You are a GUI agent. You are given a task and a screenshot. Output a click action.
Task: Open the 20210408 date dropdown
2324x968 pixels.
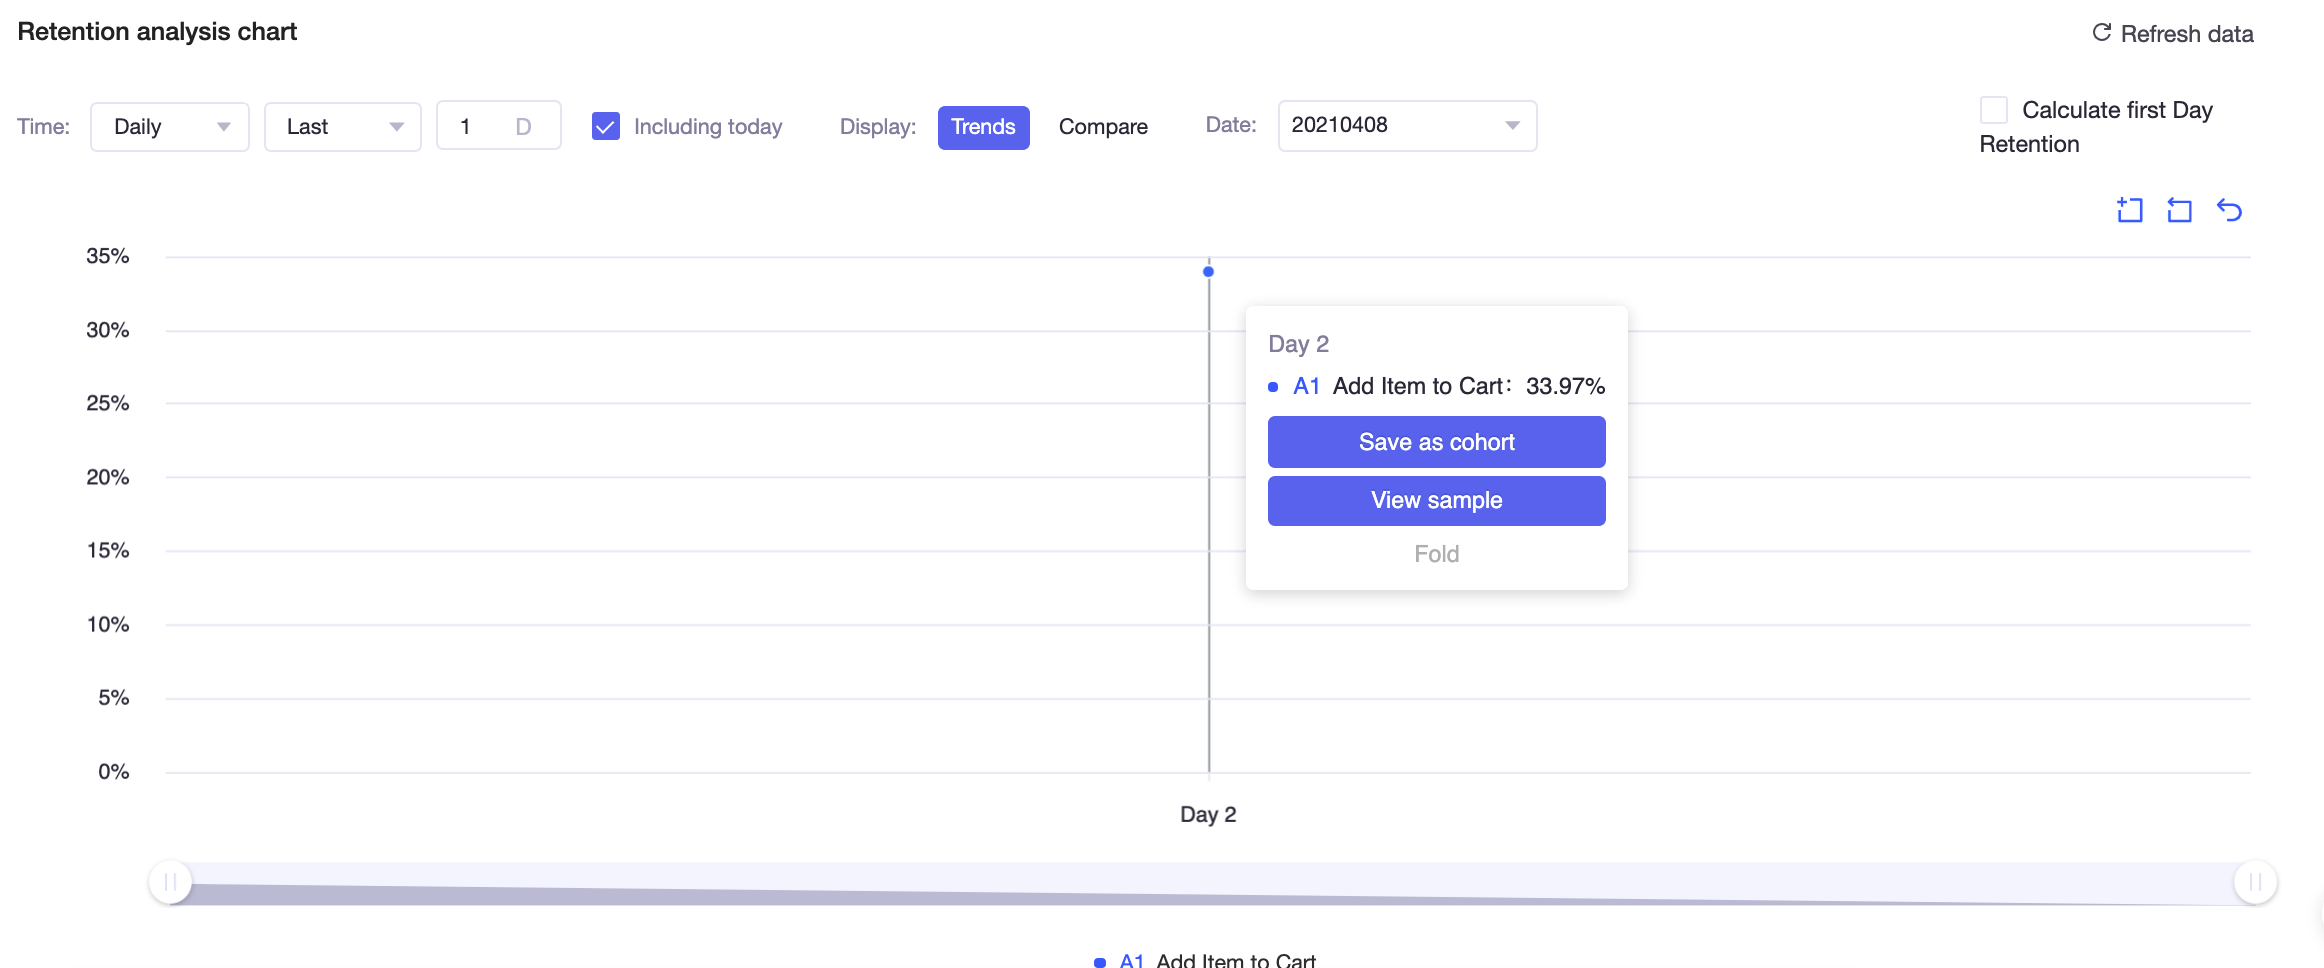coord(1407,125)
